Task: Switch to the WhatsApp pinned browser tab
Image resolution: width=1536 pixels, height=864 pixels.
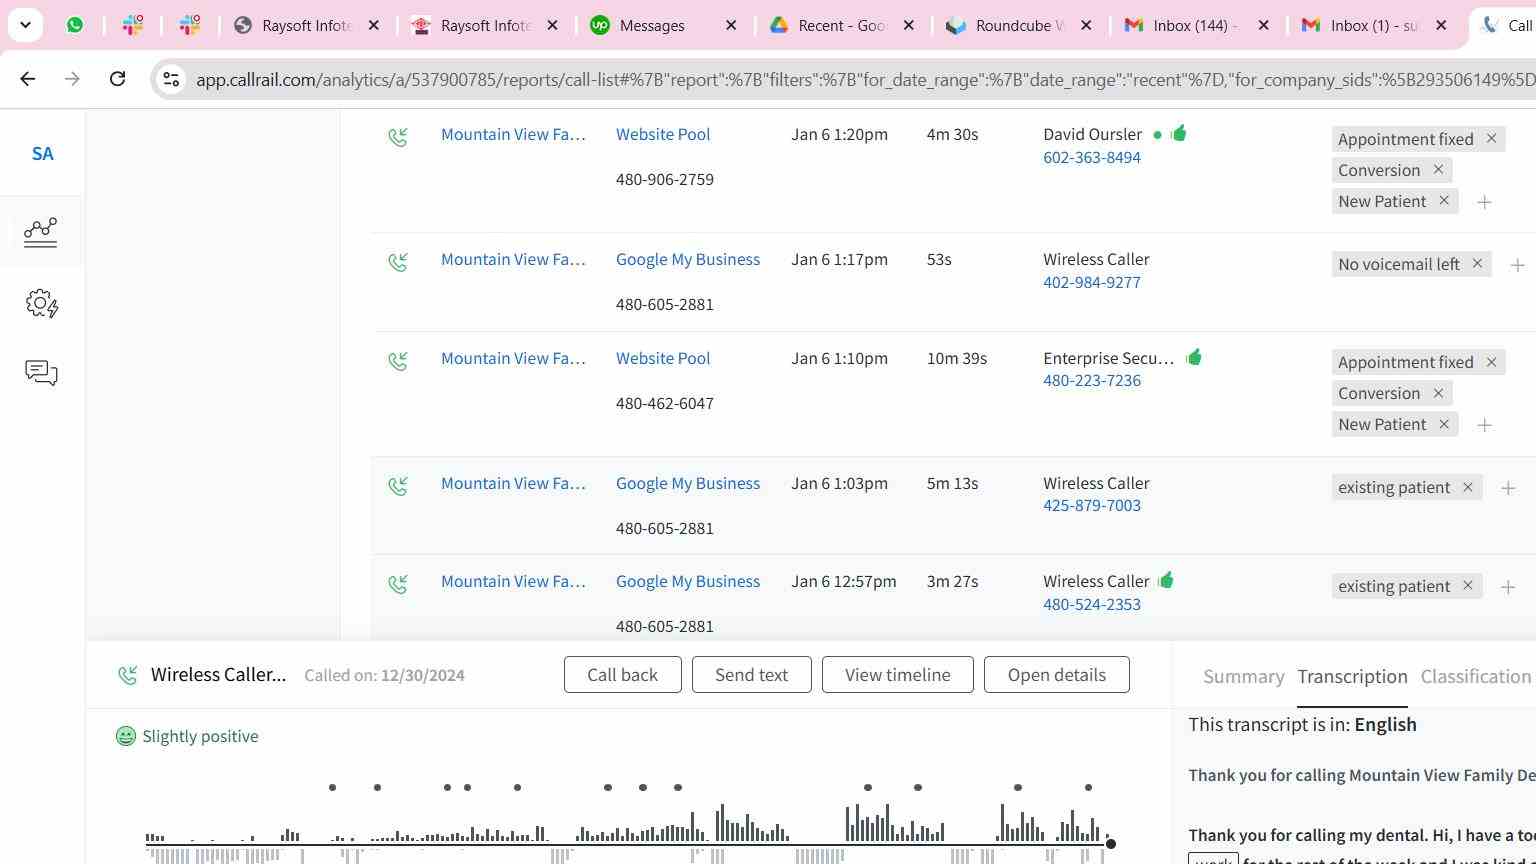Action: pyautogui.click(x=75, y=25)
